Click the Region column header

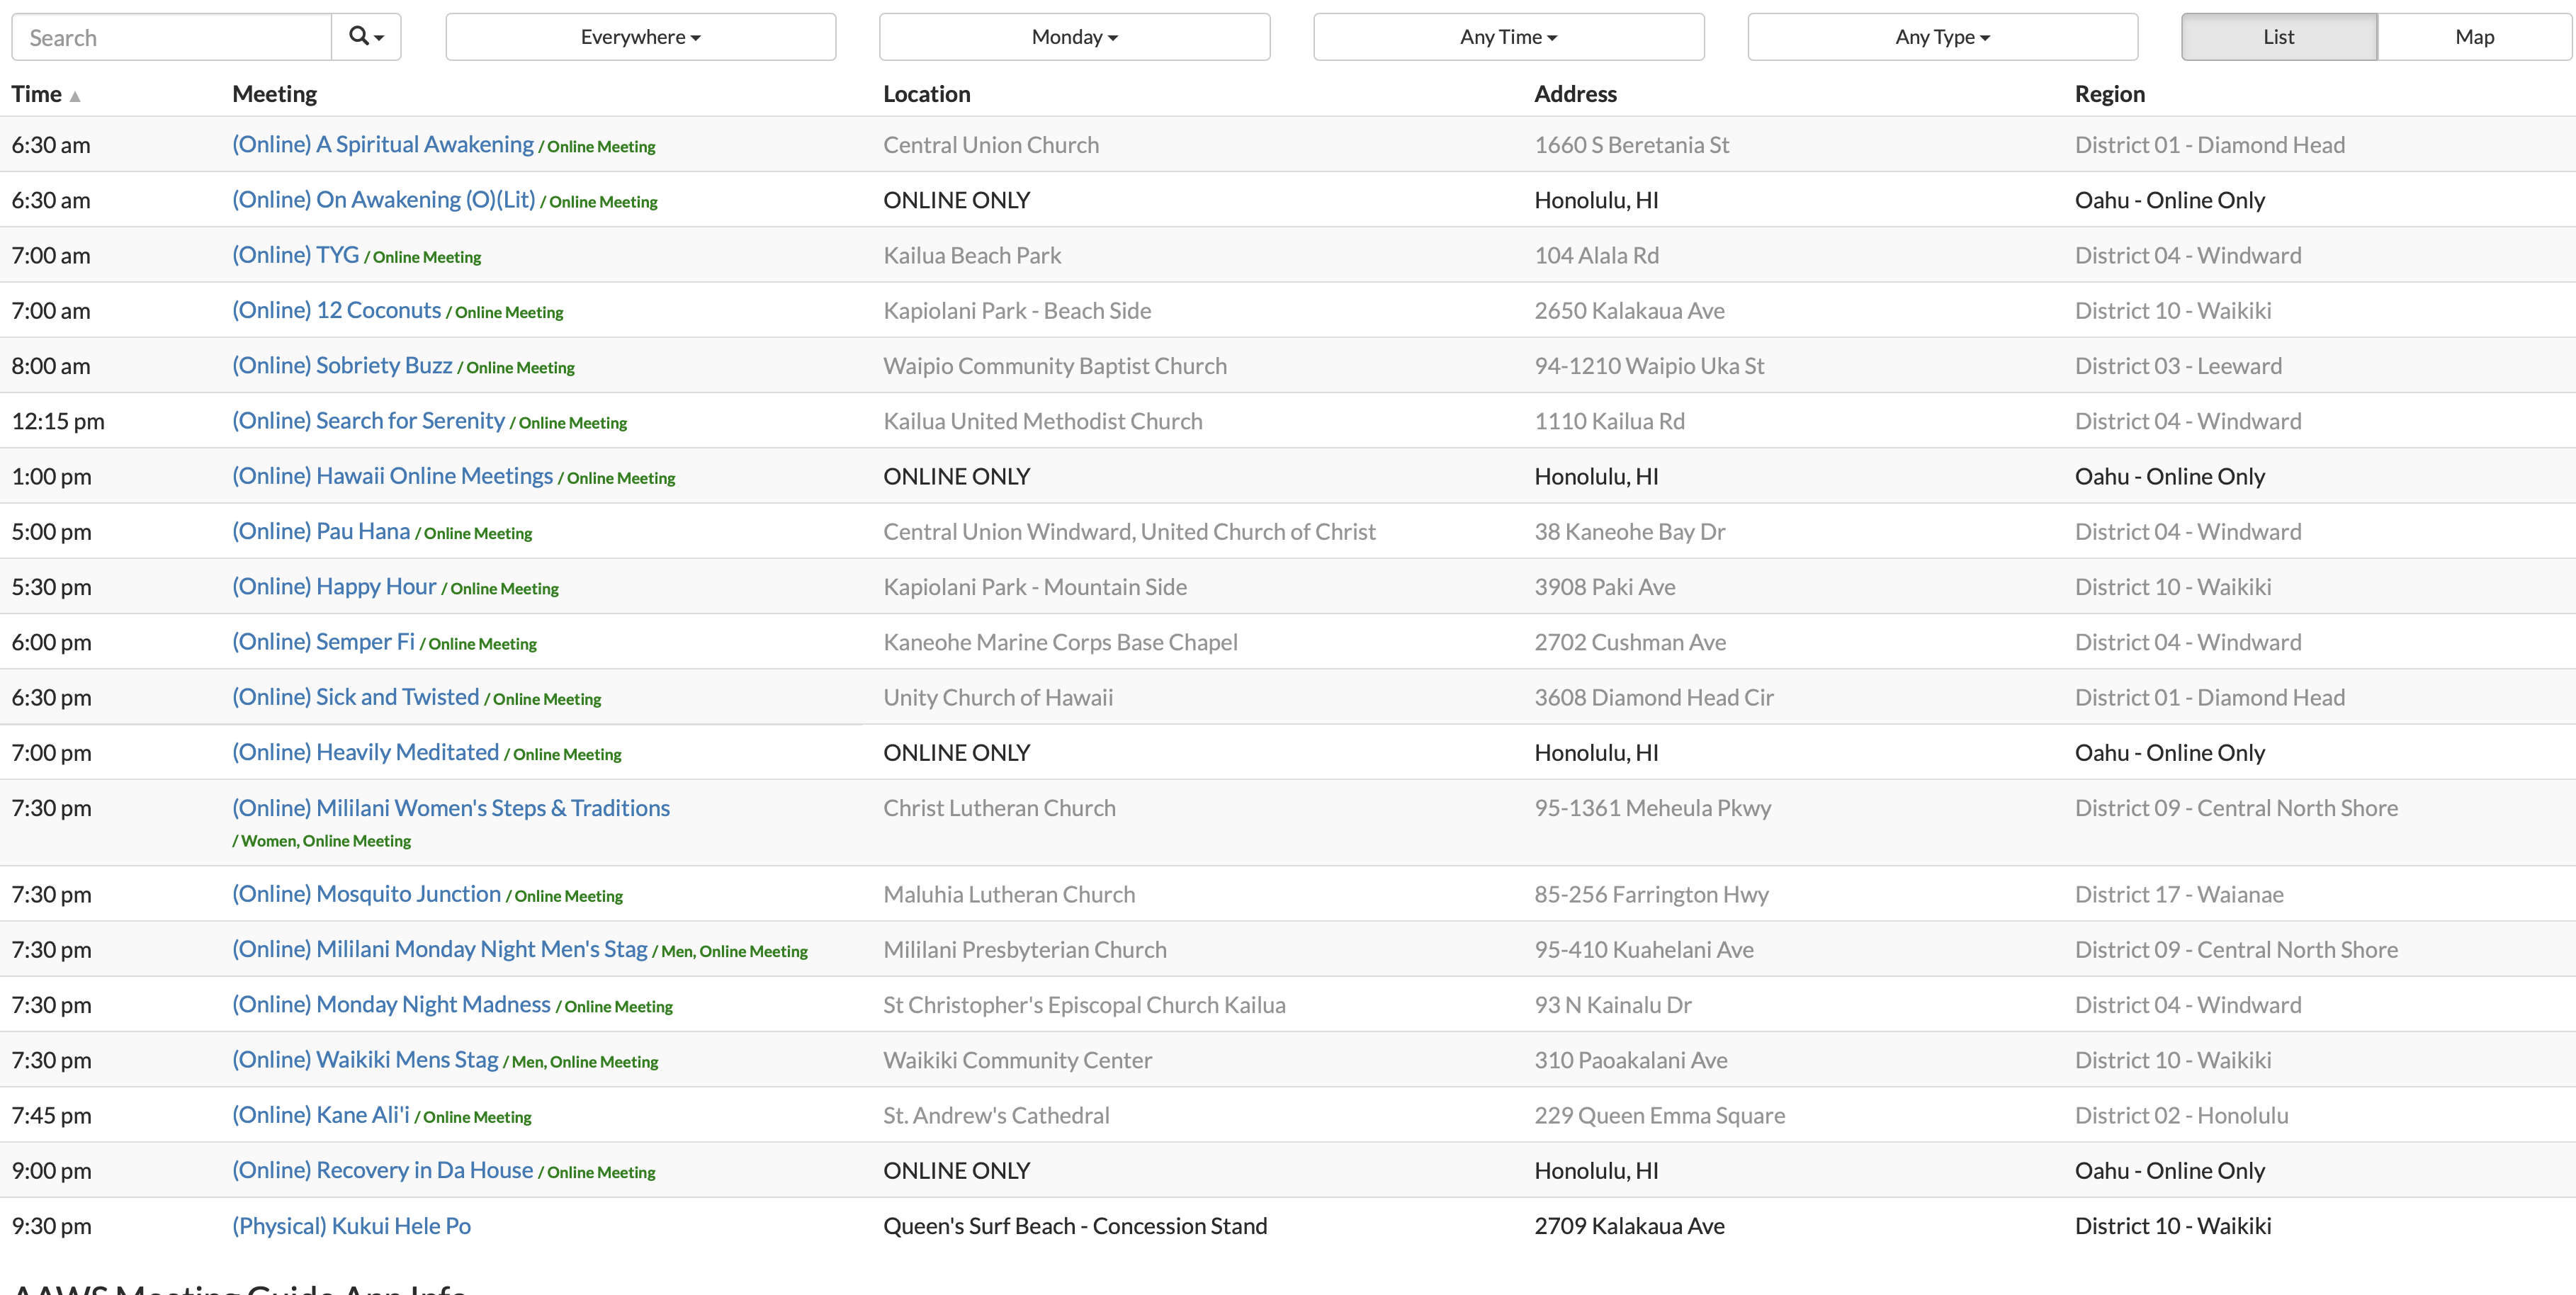2109,94
